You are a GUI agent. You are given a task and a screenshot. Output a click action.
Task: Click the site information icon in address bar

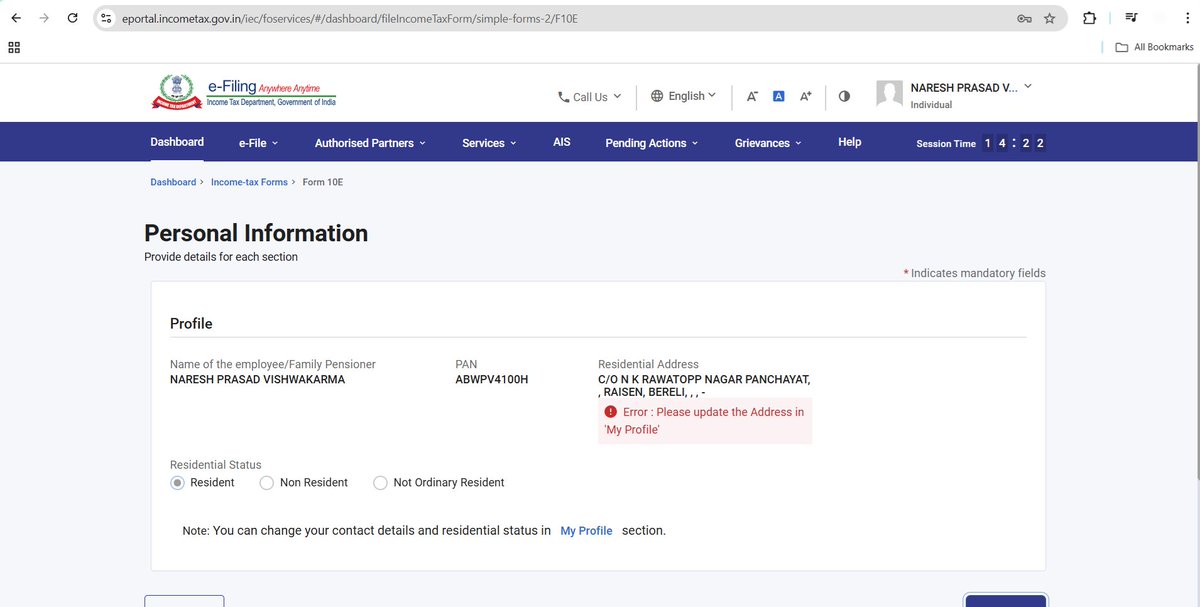click(107, 18)
